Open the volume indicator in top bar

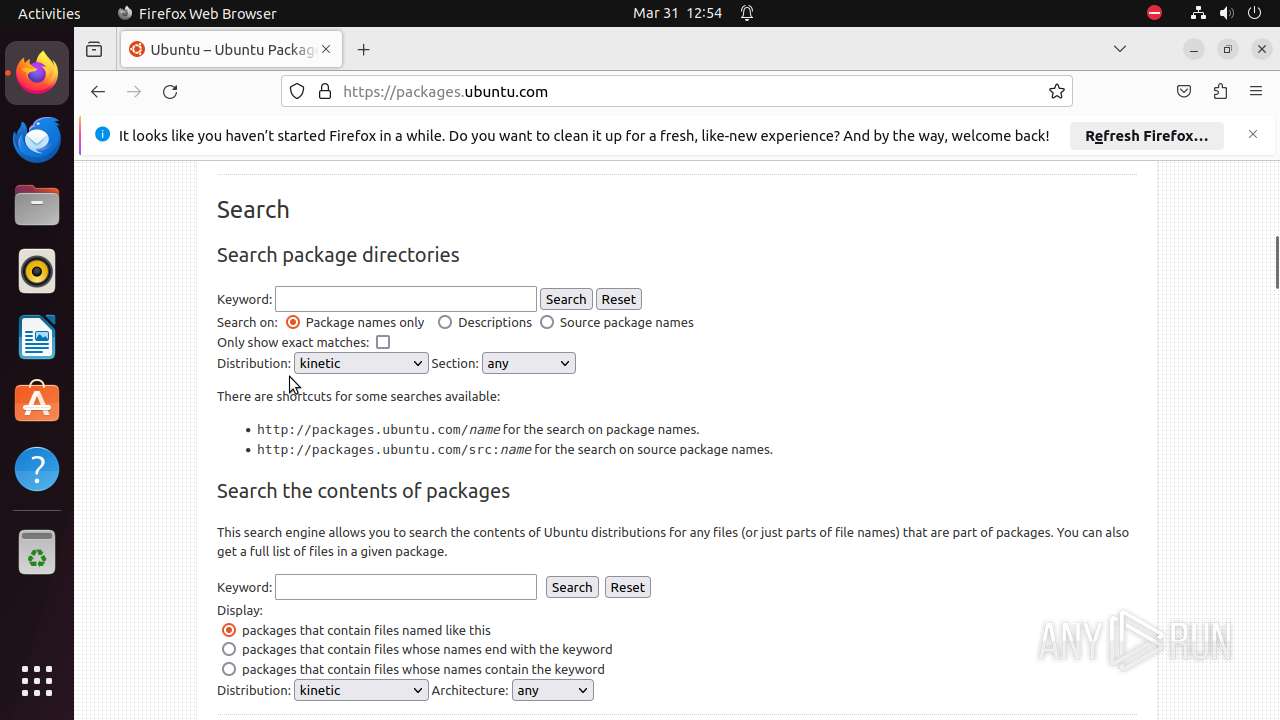click(1227, 13)
